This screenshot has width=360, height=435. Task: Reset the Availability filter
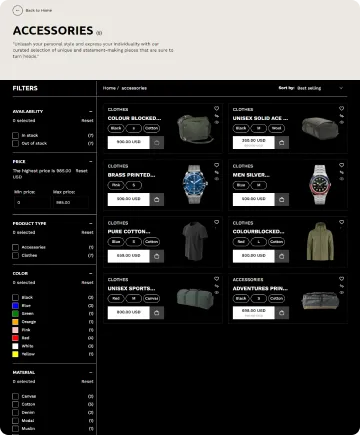click(87, 120)
